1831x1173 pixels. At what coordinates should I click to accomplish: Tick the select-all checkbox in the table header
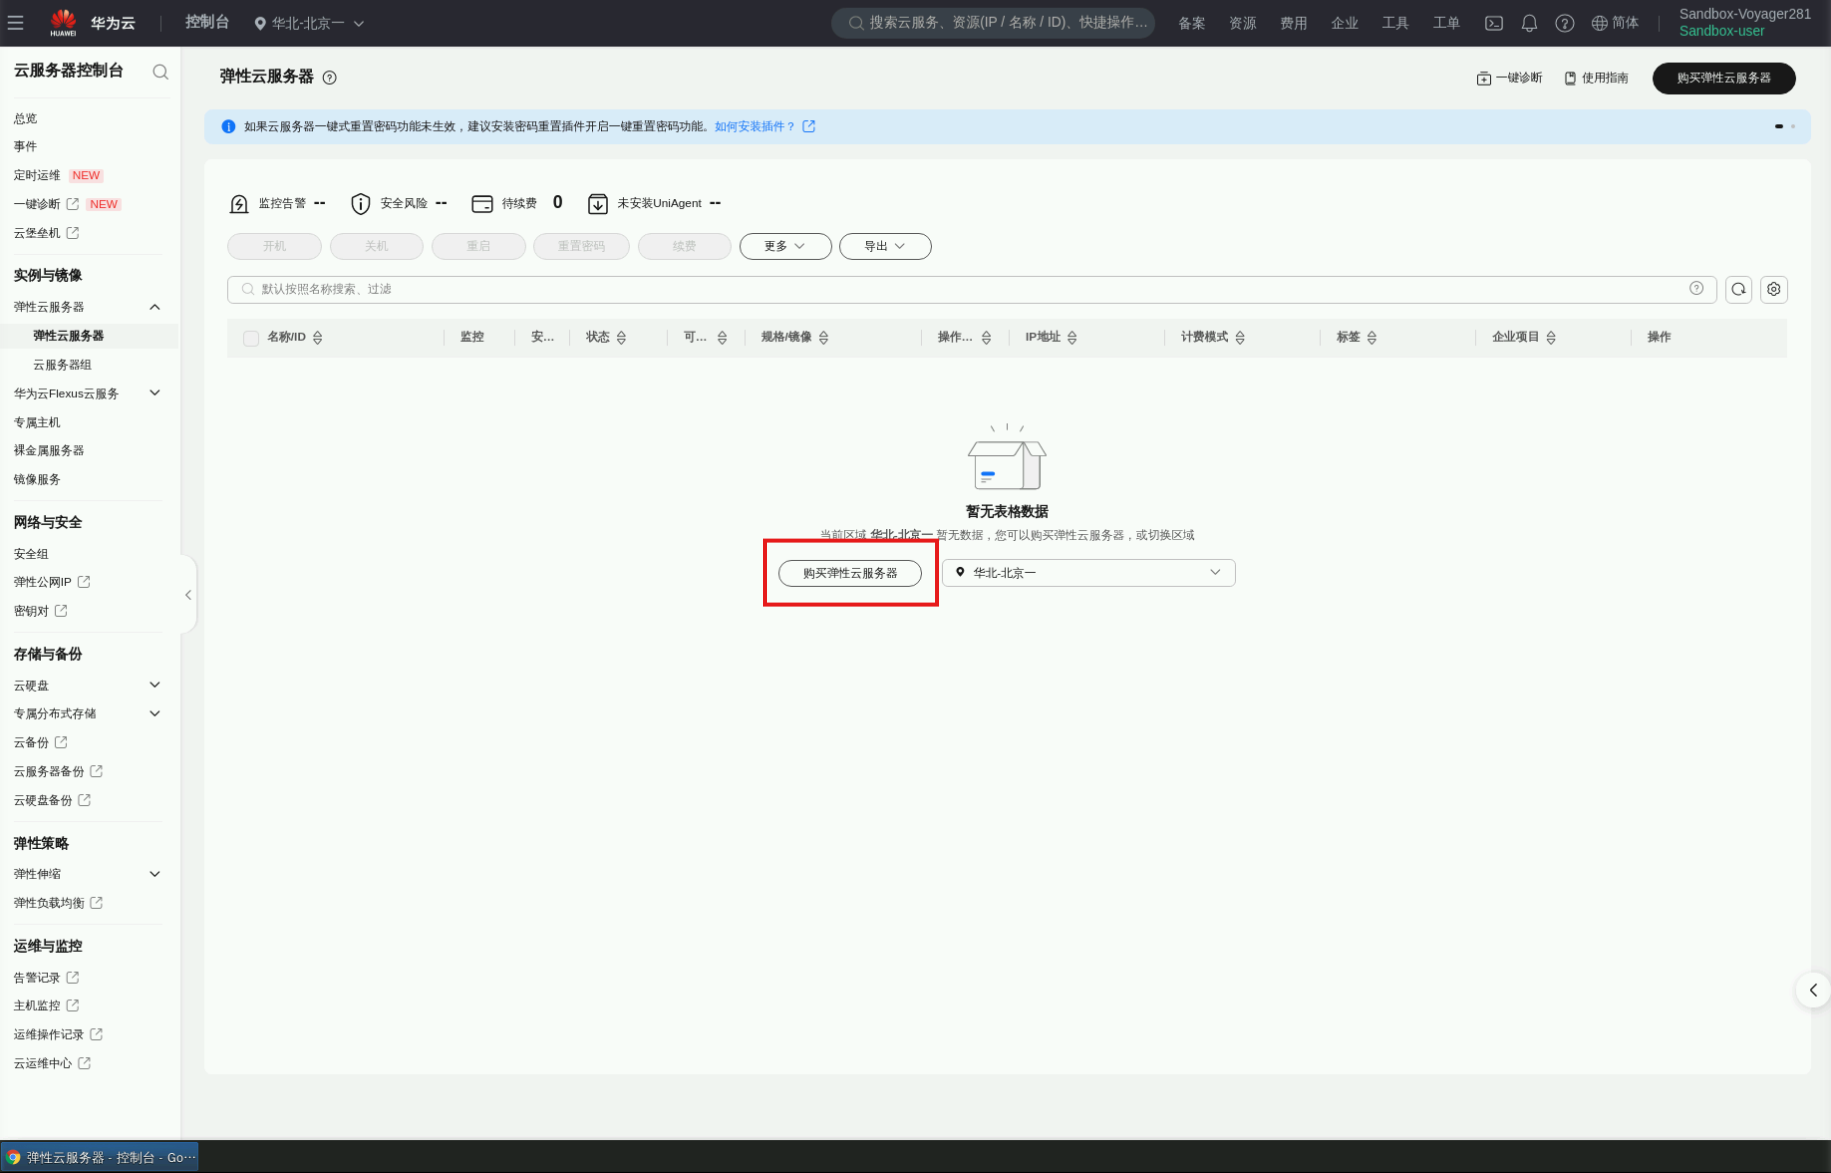click(x=251, y=338)
